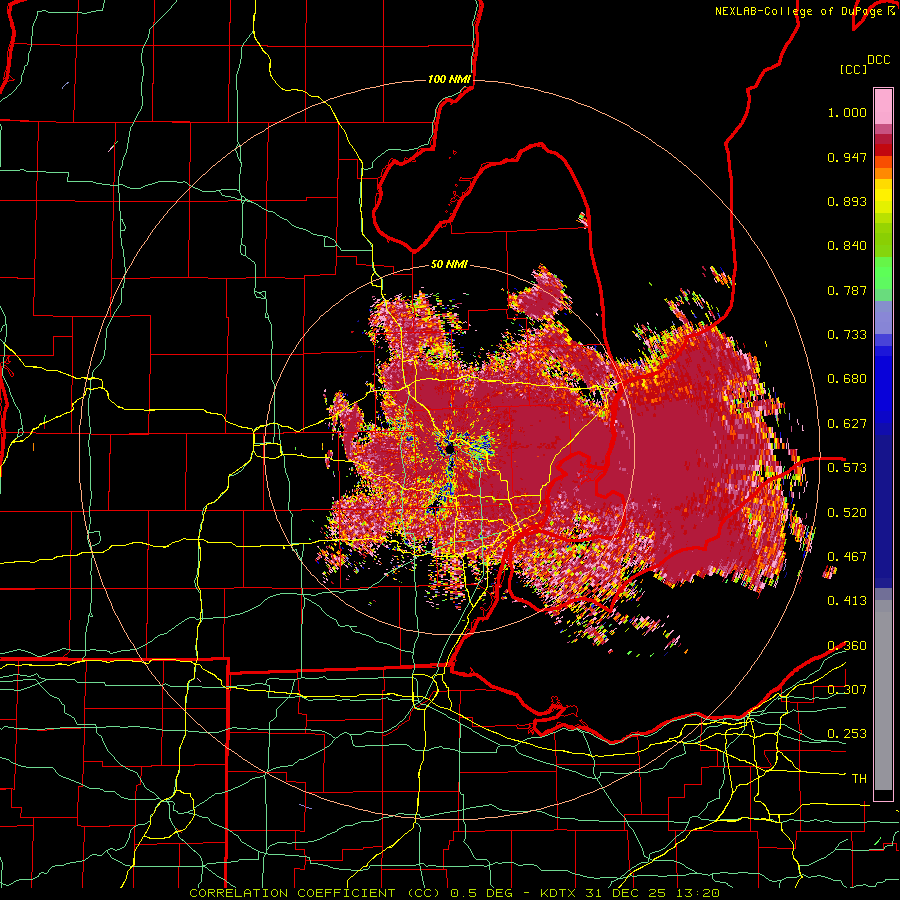Click the 0.627 legend value

click(847, 424)
